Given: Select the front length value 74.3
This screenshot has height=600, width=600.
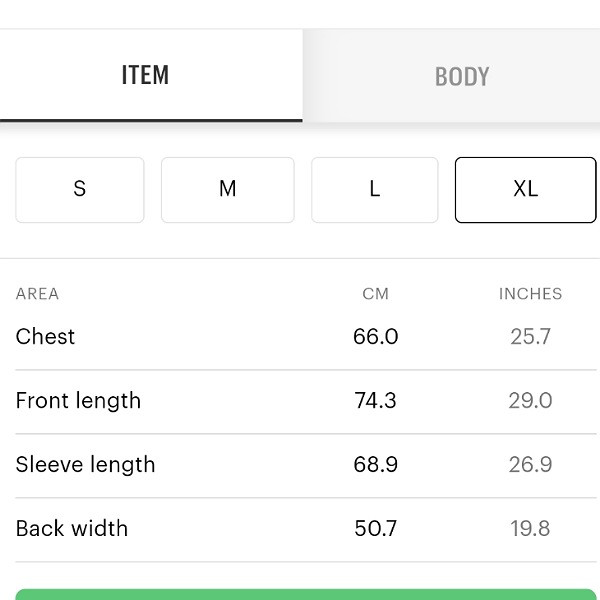Looking at the screenshot, I should [x=376, y=401].
